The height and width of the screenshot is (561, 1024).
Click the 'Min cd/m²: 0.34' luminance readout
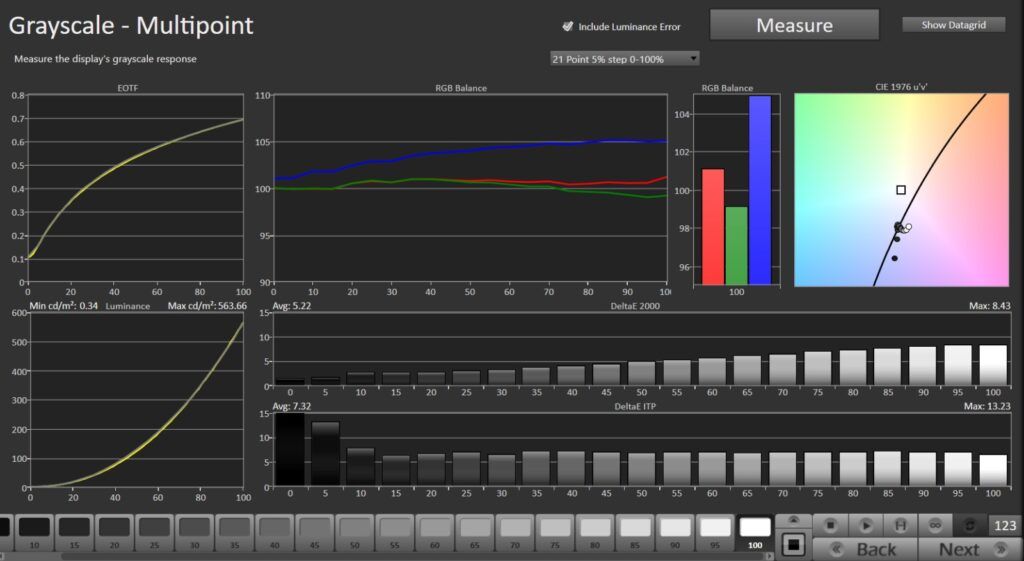point(63,306)
